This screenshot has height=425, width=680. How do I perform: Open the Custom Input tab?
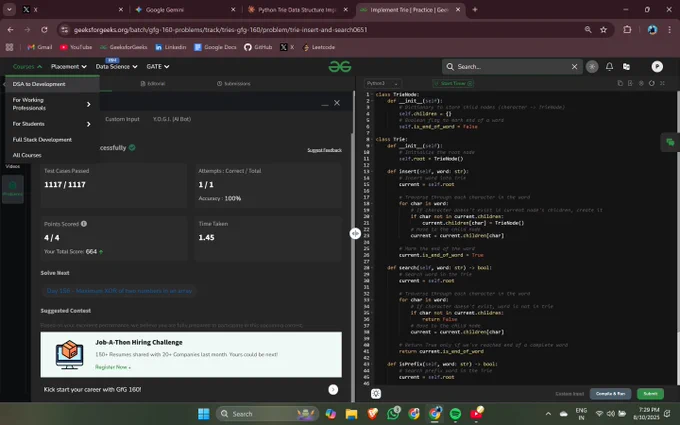click(122, 119)
